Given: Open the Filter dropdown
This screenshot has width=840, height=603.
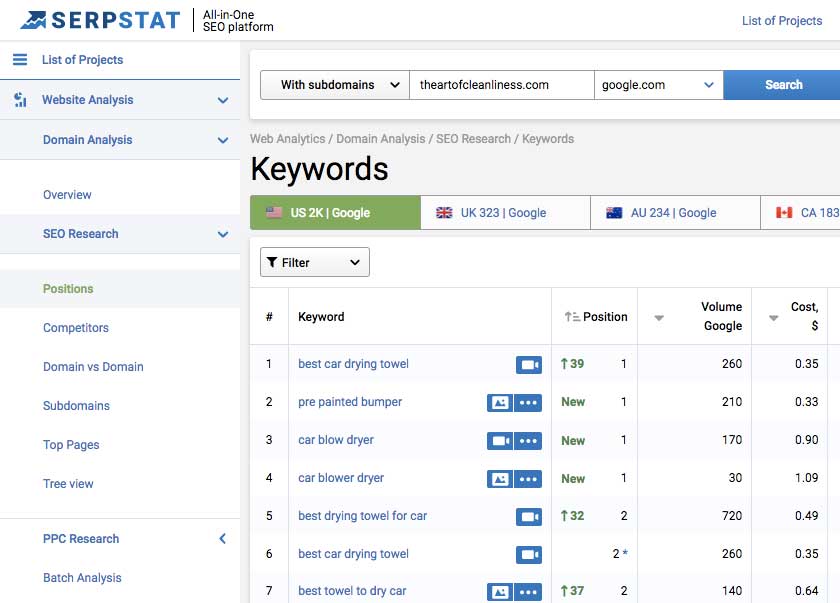Looking at the screenshot, I should pos(314,262).
